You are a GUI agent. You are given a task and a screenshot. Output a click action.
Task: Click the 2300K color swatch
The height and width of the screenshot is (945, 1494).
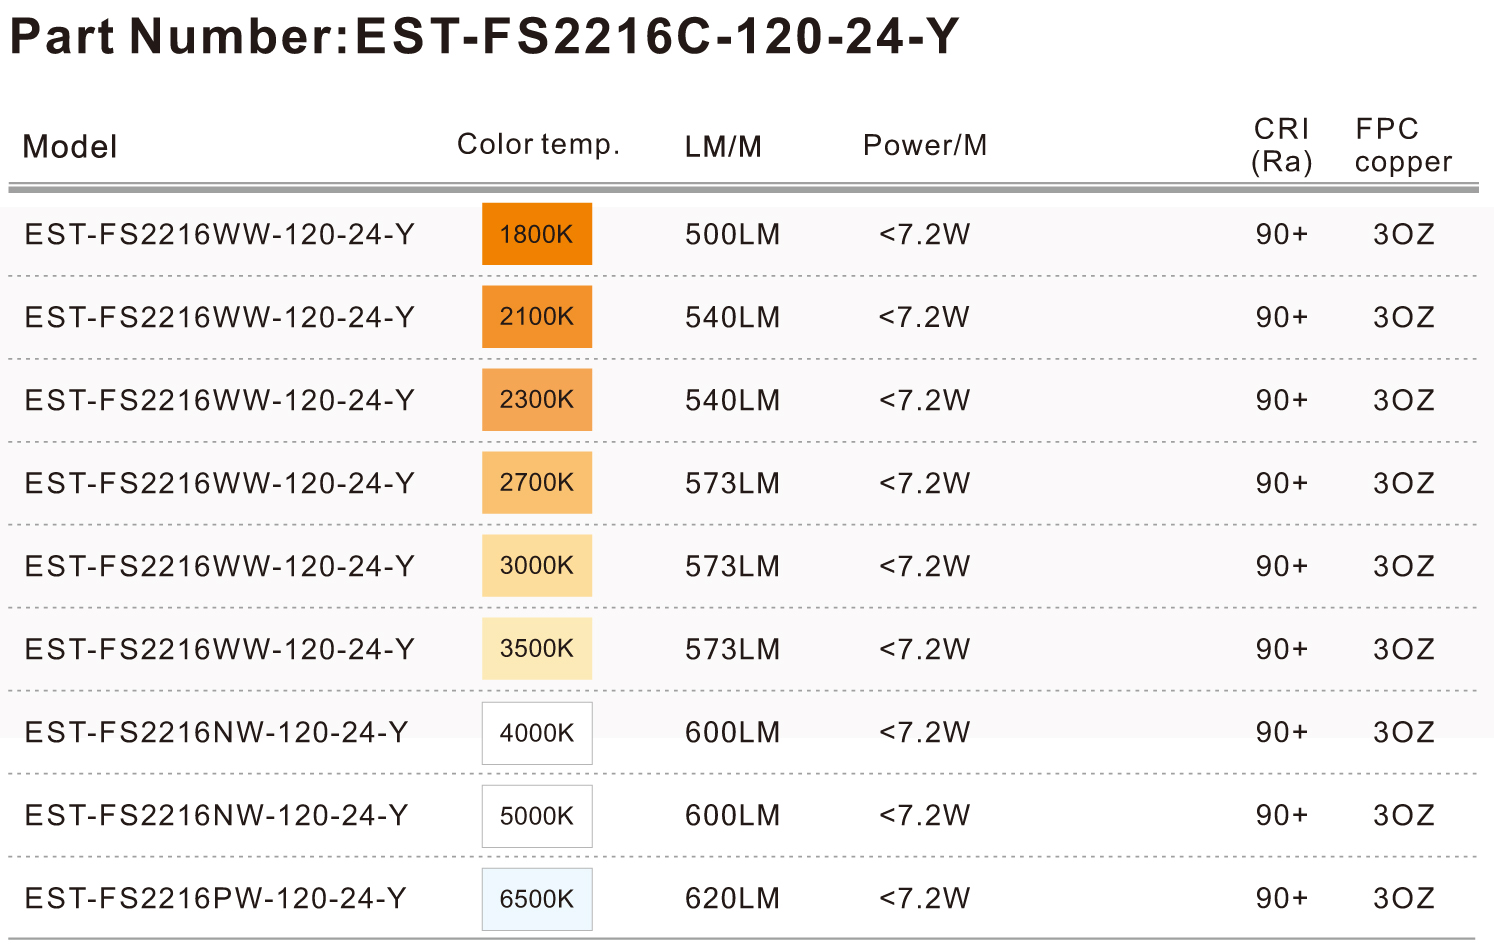click(x=537, y=400)
